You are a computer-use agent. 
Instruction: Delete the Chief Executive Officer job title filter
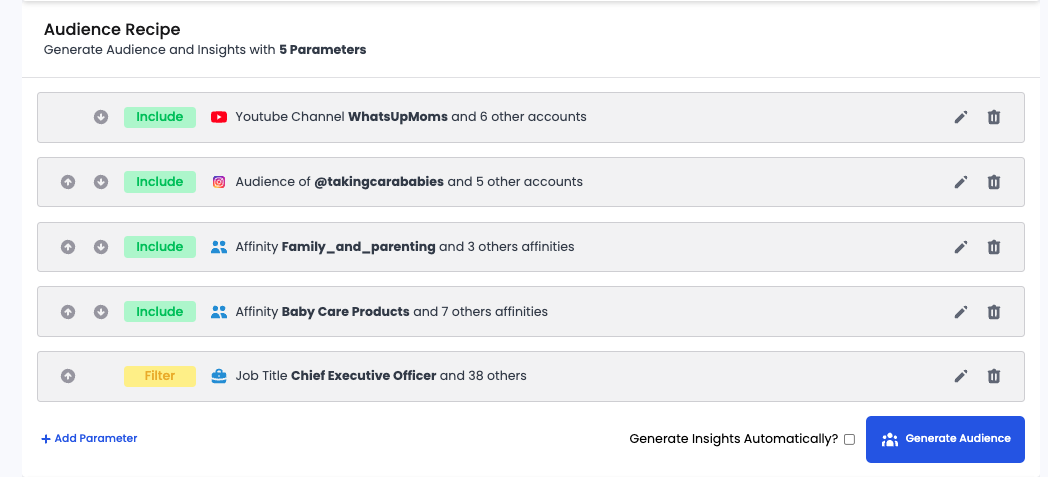point(994,376)
